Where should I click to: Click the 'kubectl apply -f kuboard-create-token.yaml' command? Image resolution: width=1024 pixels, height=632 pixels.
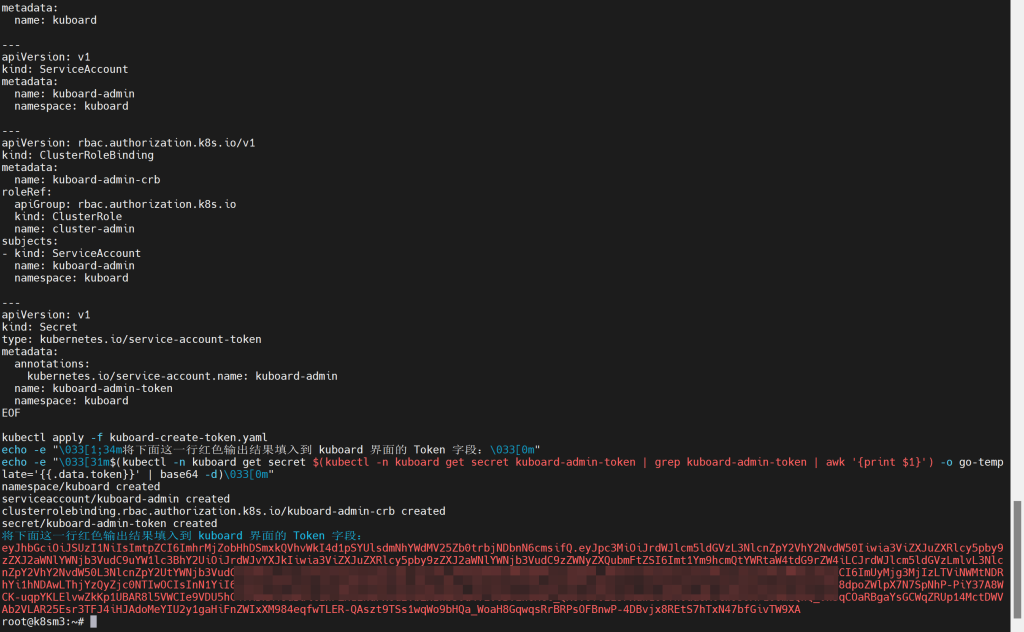pos(136,438)
